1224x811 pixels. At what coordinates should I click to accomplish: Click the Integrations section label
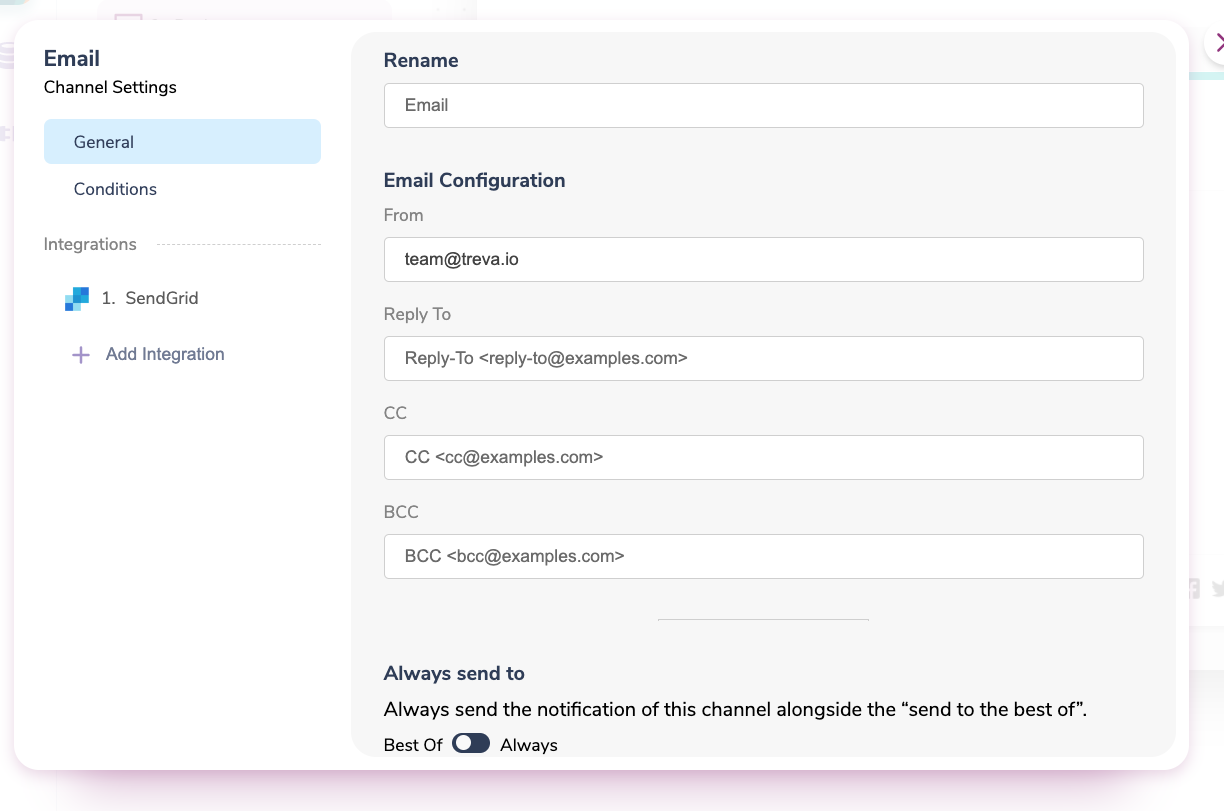(x=90, y=244)
